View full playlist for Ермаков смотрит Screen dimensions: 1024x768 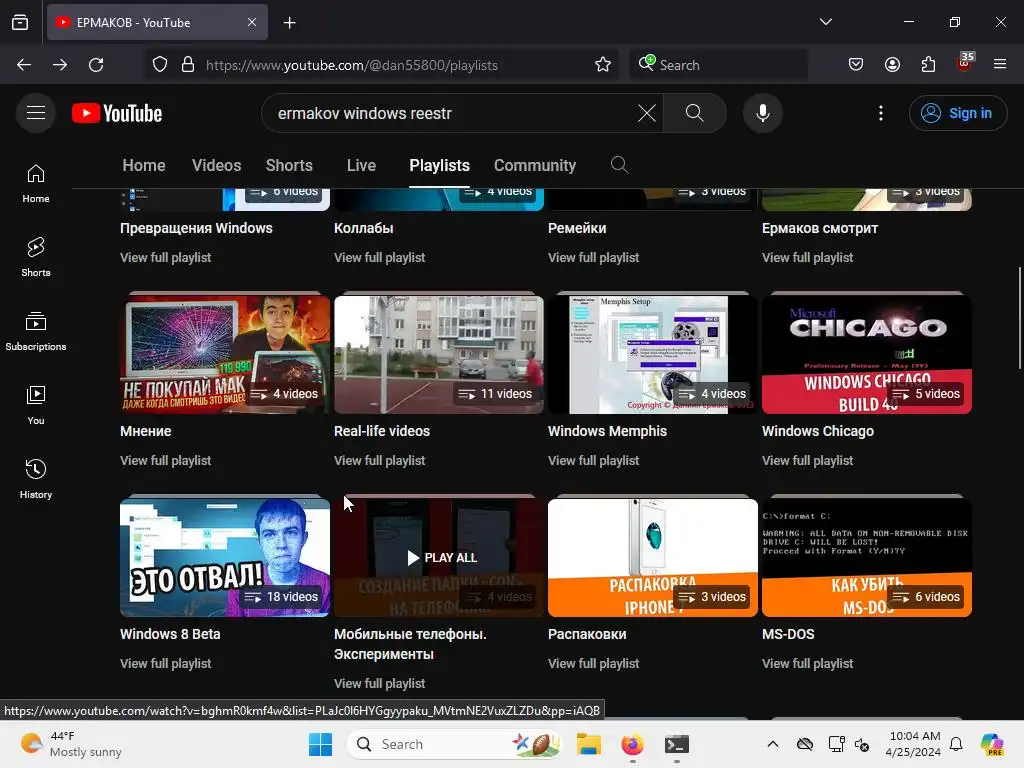point(808,258)
